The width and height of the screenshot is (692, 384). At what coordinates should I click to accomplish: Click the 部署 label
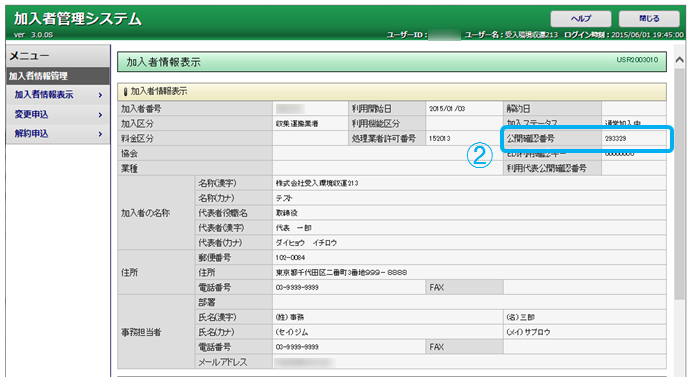(207, 302)
